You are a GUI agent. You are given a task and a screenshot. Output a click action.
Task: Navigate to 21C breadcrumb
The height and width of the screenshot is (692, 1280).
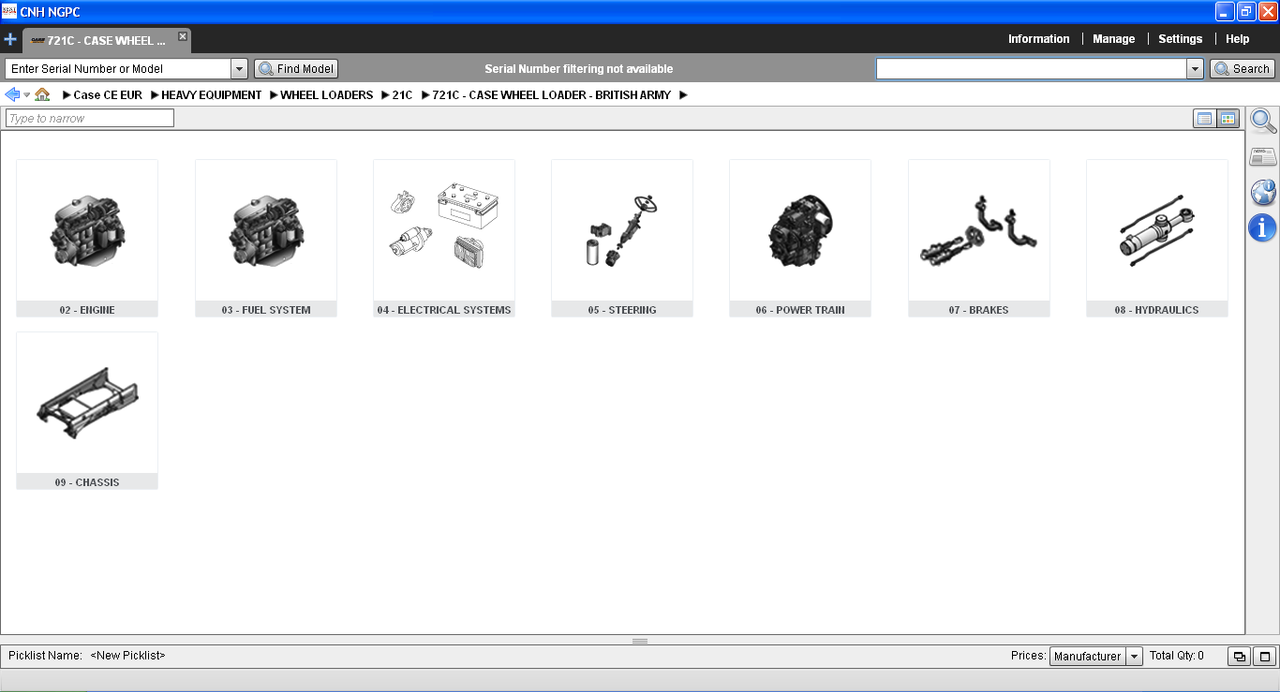click(x=402, y=95)
